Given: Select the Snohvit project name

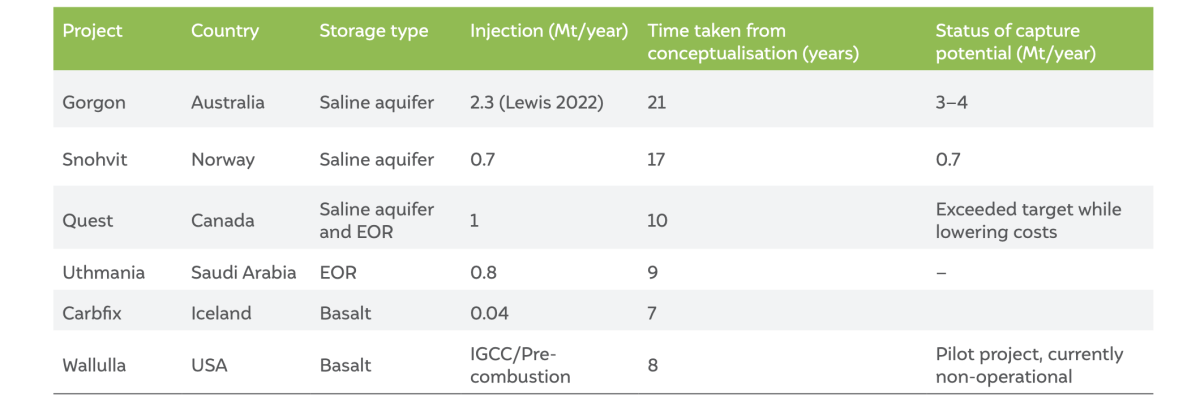Looking at the screenshot, I should point(96,160).
